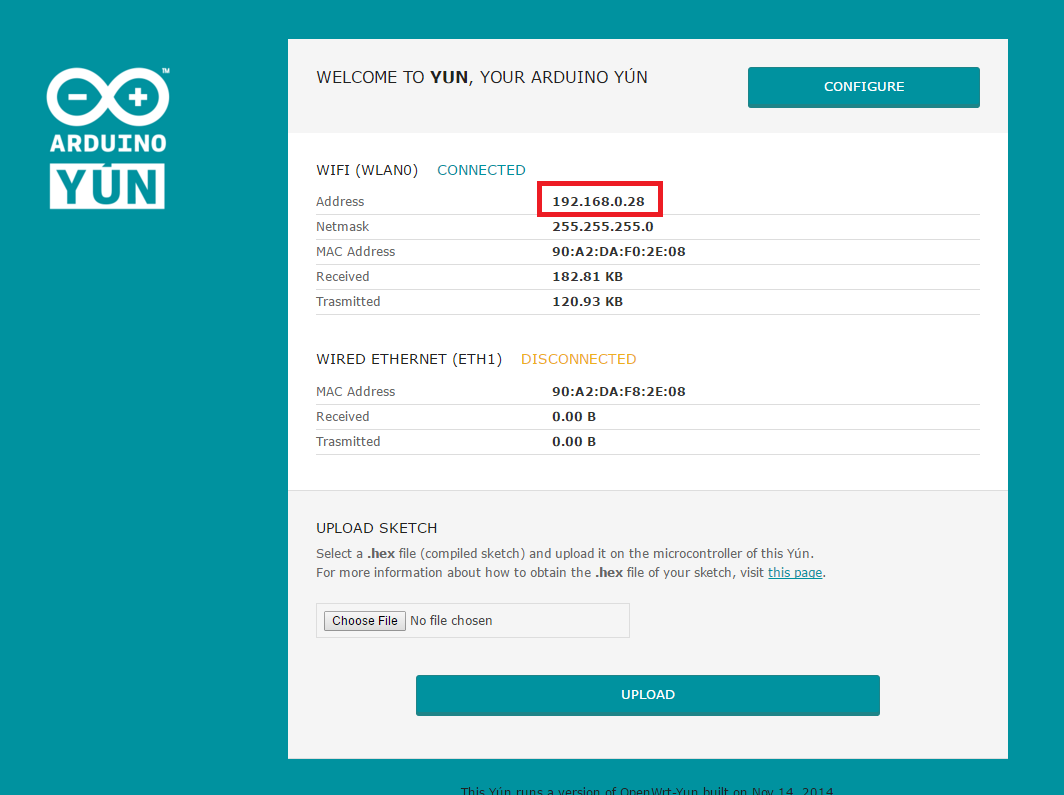This screenshot has height=795, width=1064.
Task: Click the UPLOAD button
Action: (x=647, y=695)
